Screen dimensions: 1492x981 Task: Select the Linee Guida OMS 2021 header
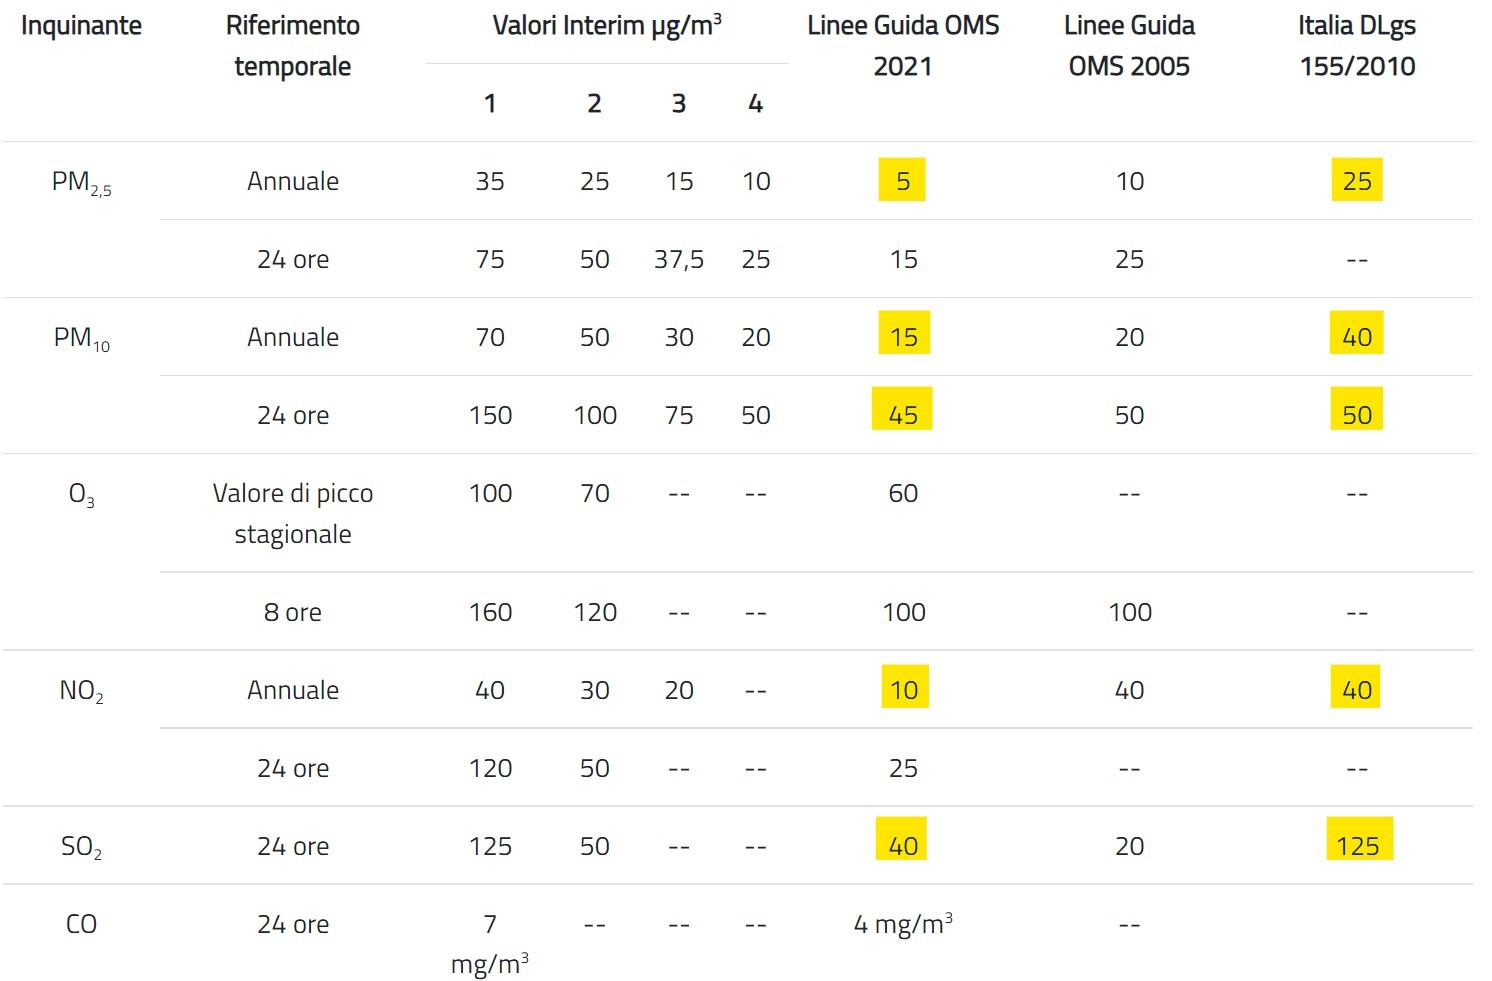pyautogui.click(x=903, y=46)
